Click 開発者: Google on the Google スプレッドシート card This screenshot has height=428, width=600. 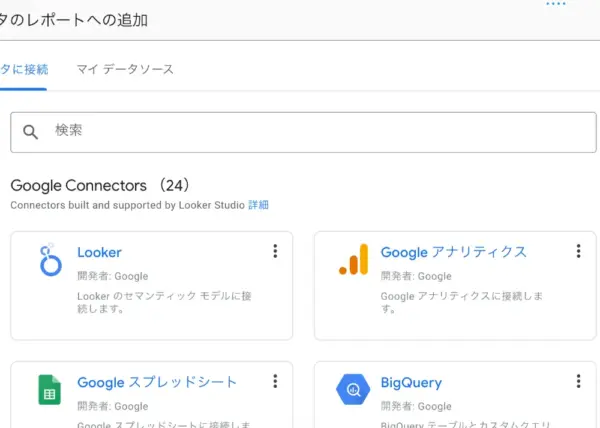coord(112,406)
